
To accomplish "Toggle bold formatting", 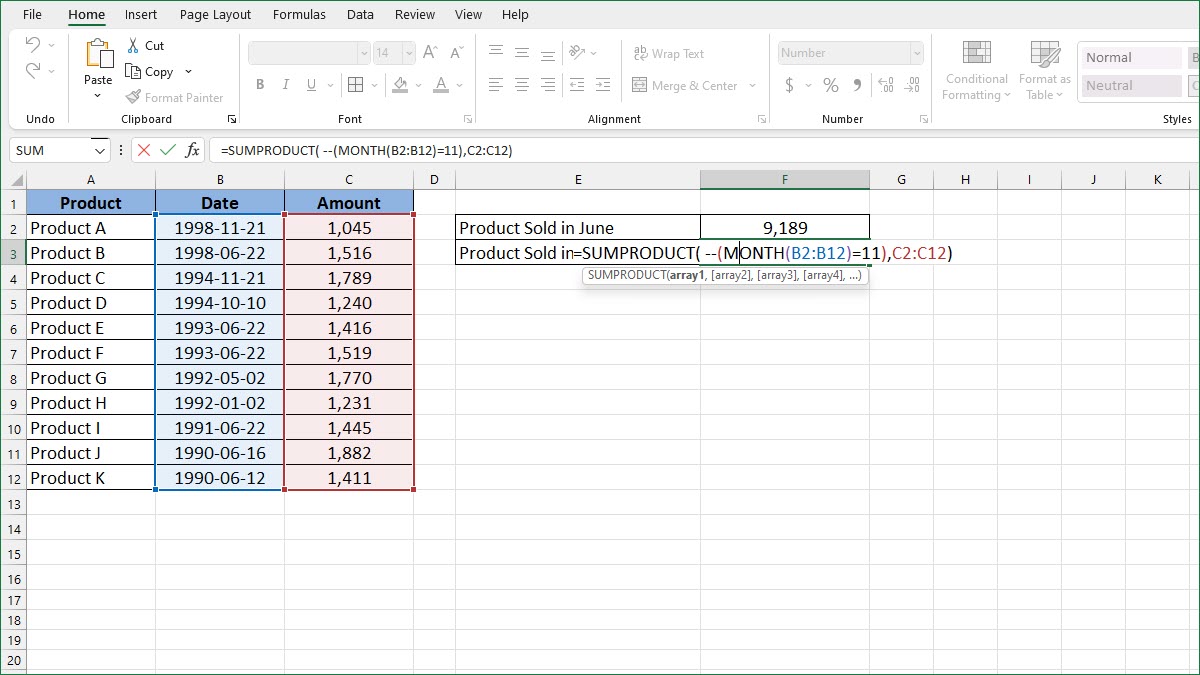I will pos(260,85).
